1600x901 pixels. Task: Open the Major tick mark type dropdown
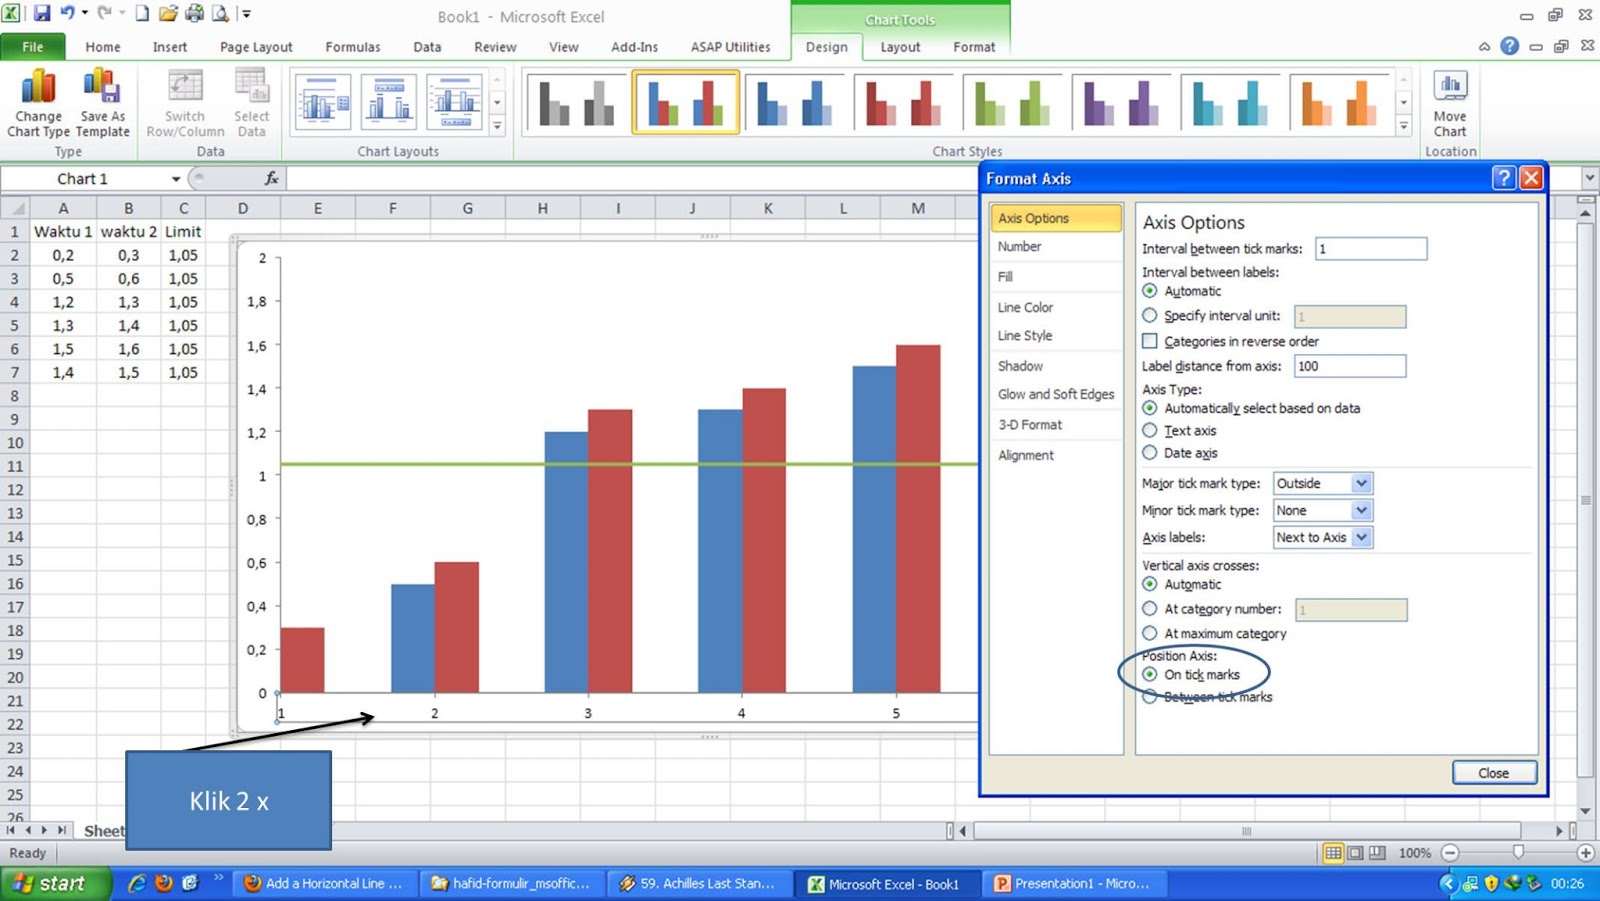pos(1360,483)
